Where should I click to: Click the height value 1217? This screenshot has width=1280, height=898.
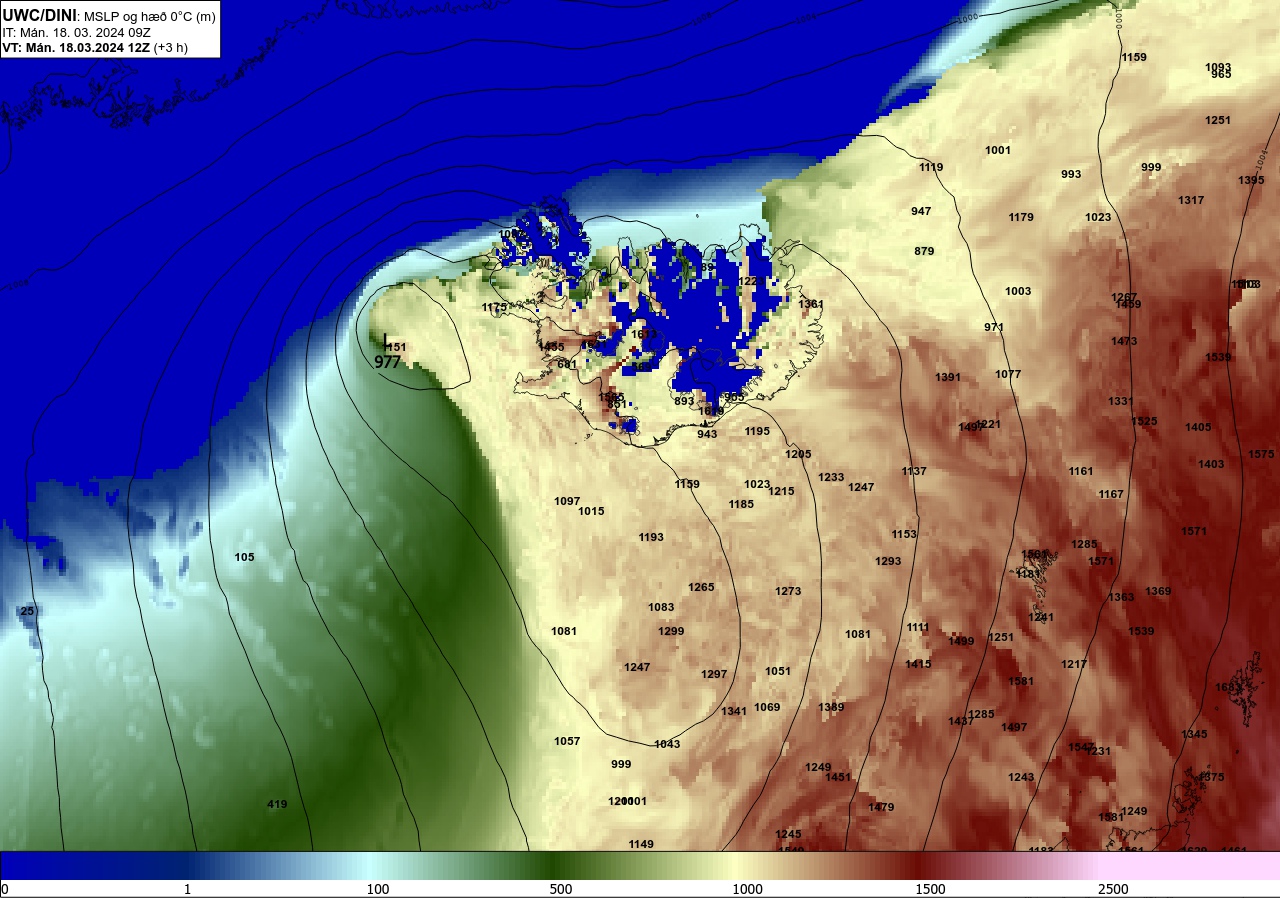click(1074, 664)
